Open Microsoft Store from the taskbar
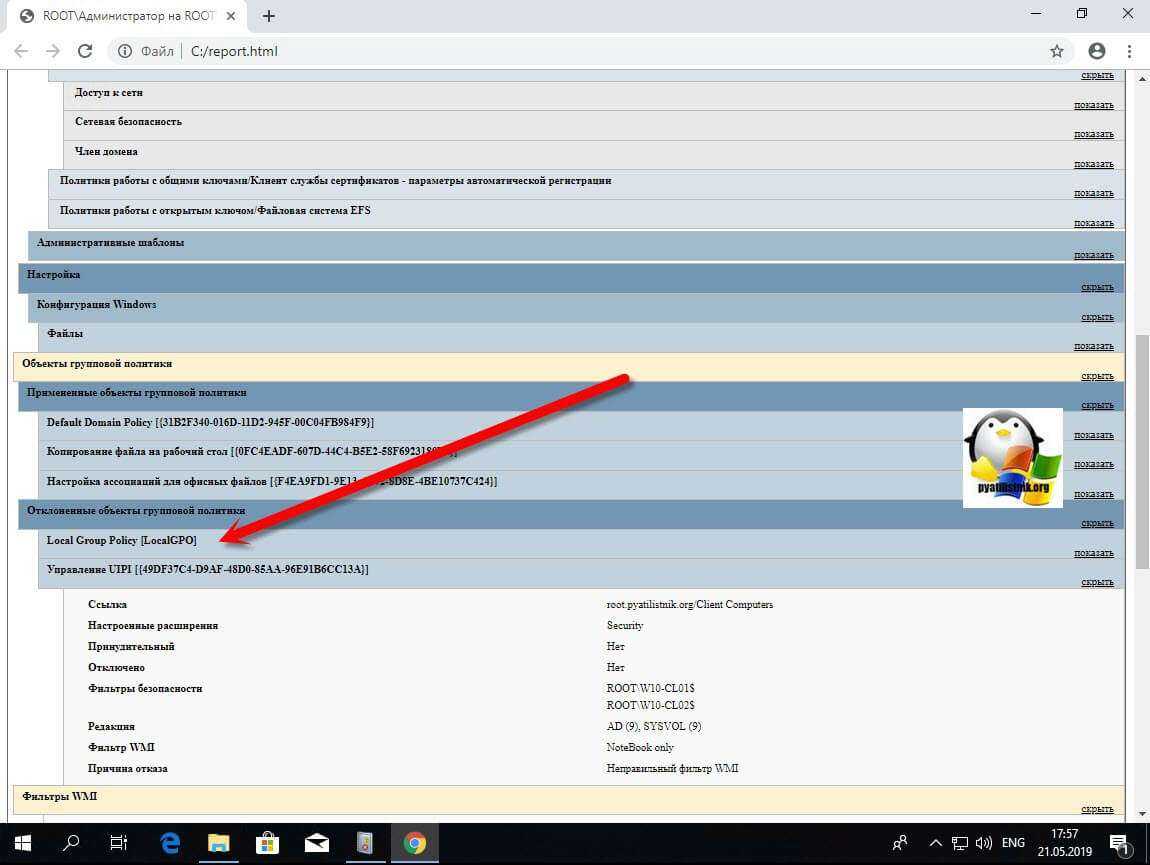 tap(268, 842)
